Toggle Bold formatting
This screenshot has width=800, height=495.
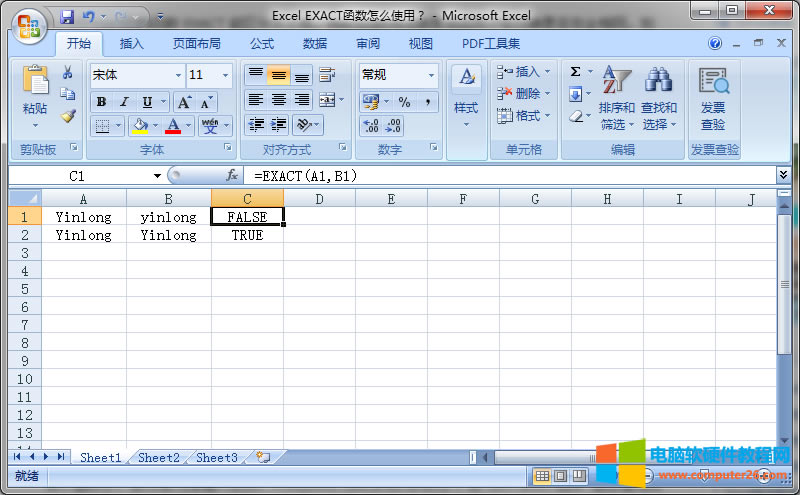point(102,102)
